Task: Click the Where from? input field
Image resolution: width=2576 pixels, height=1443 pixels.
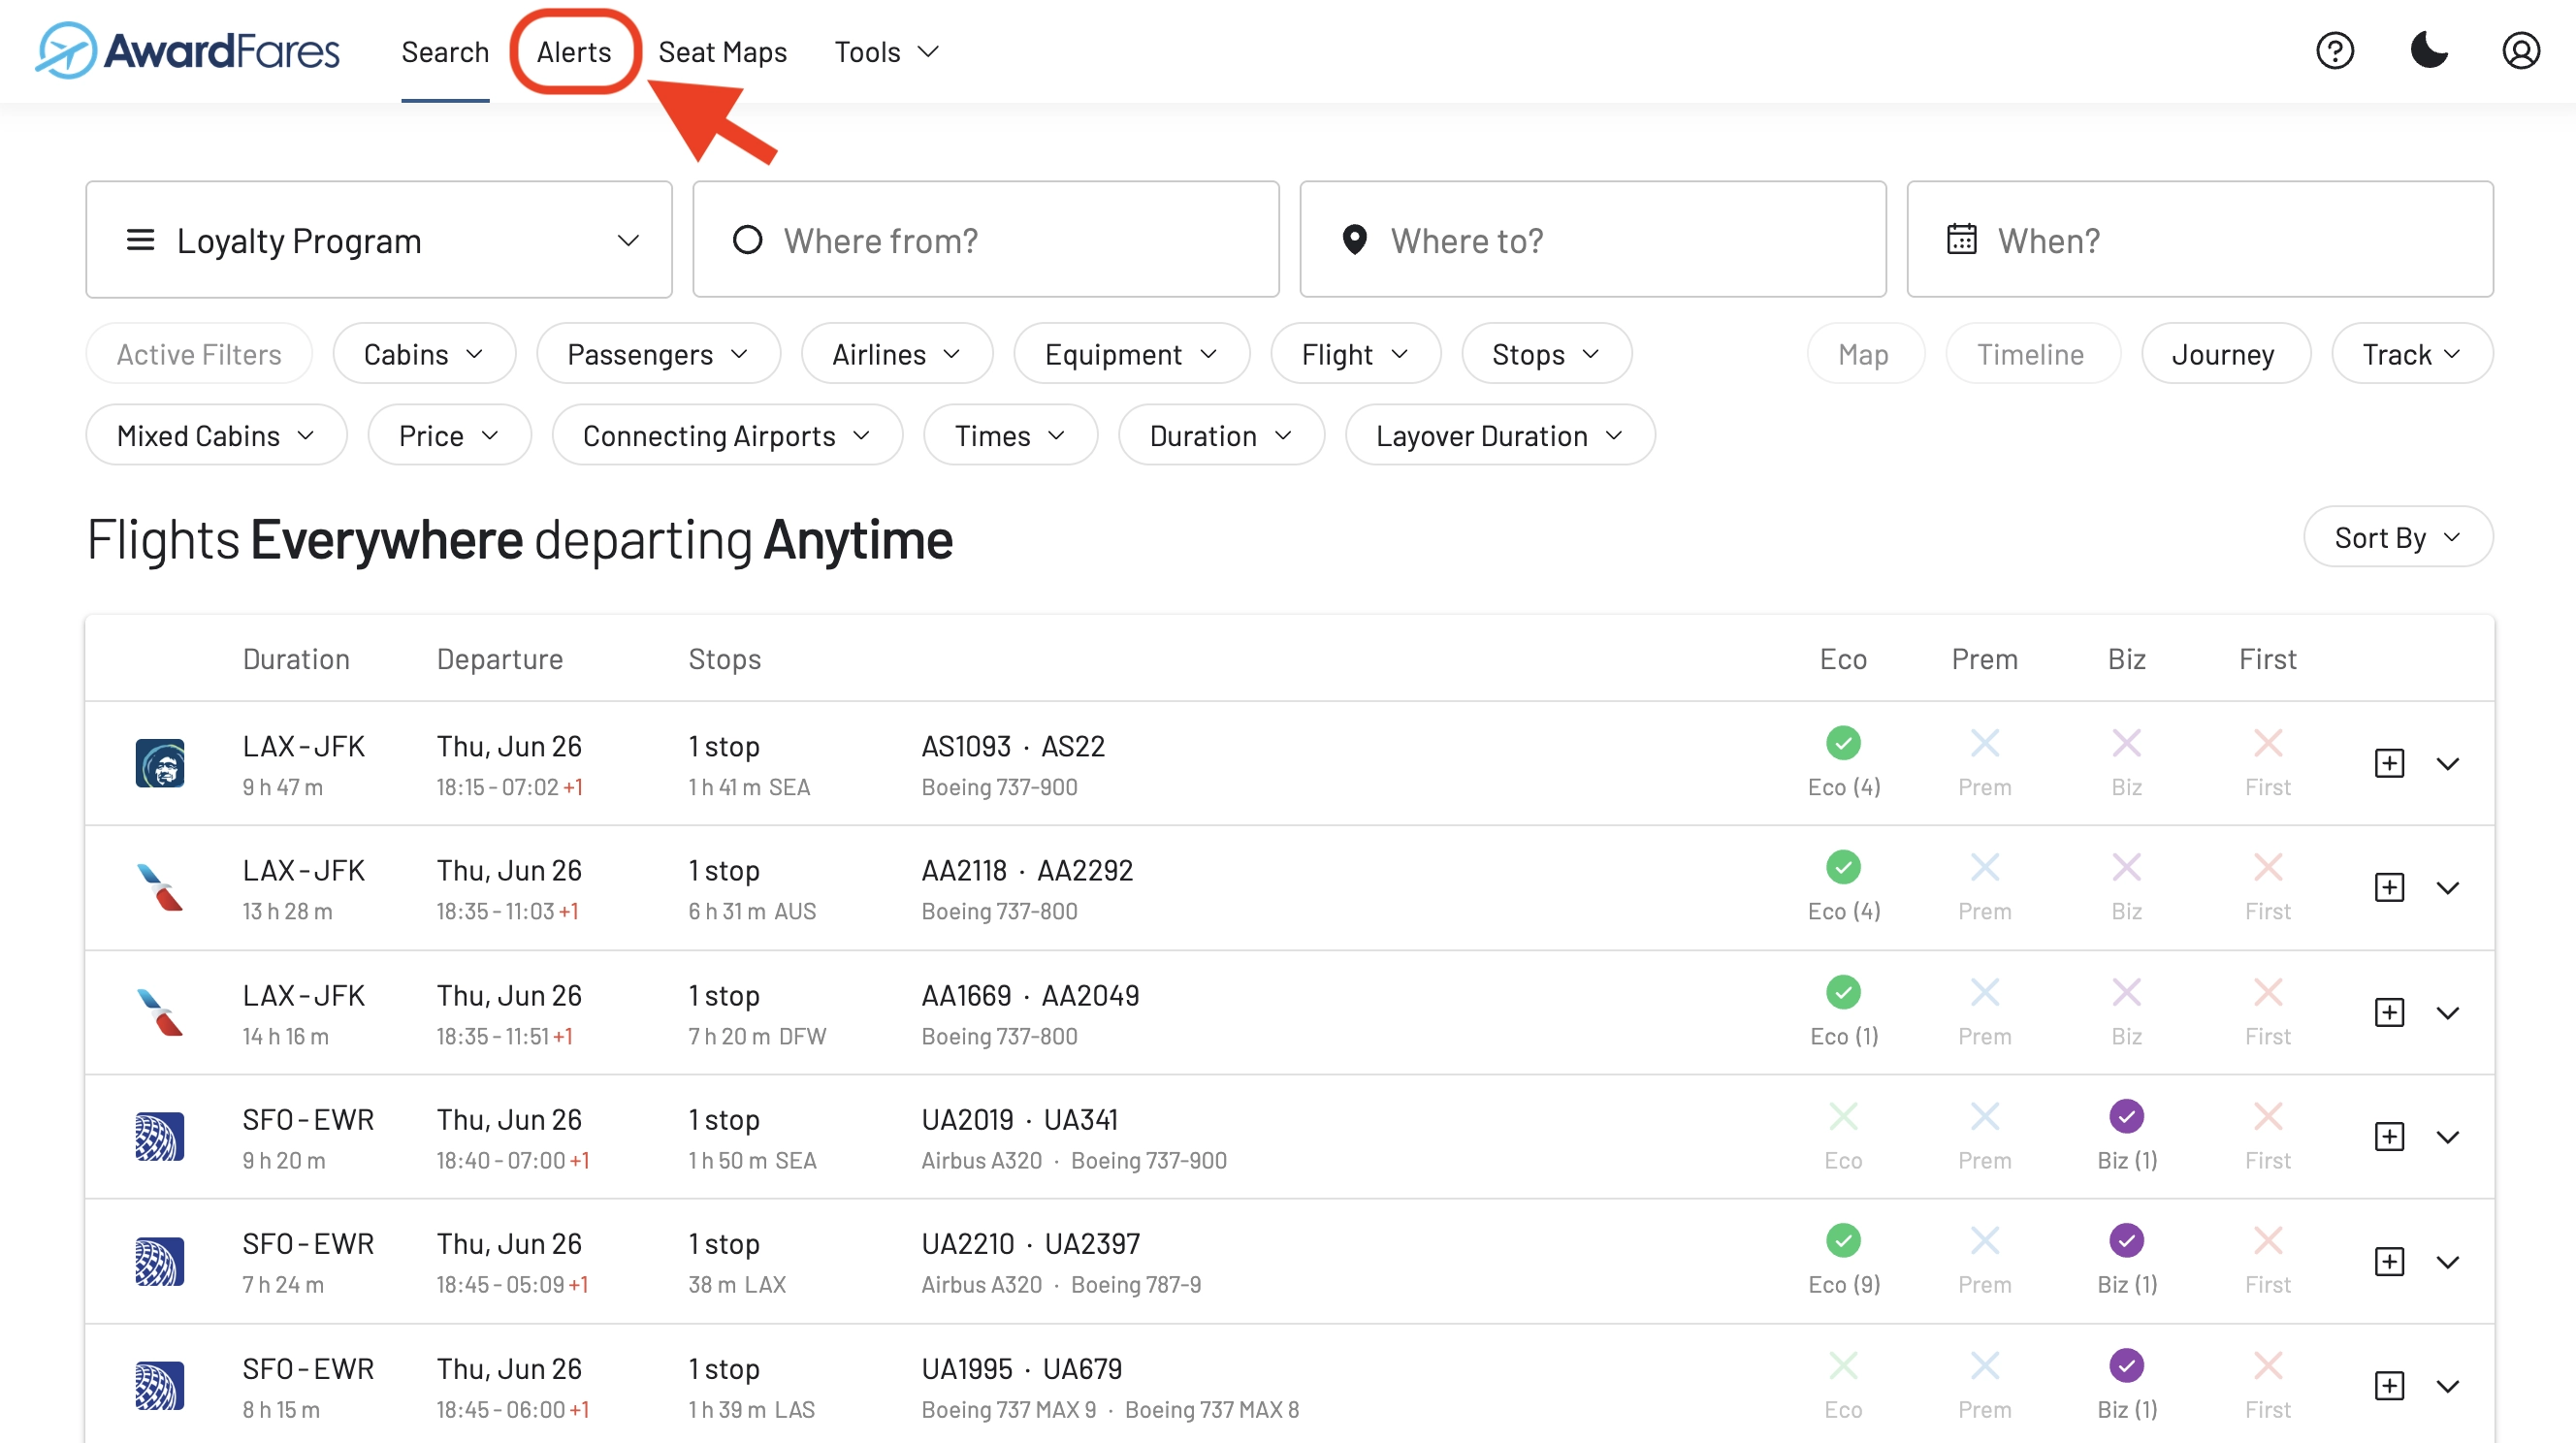Action: 985,240
